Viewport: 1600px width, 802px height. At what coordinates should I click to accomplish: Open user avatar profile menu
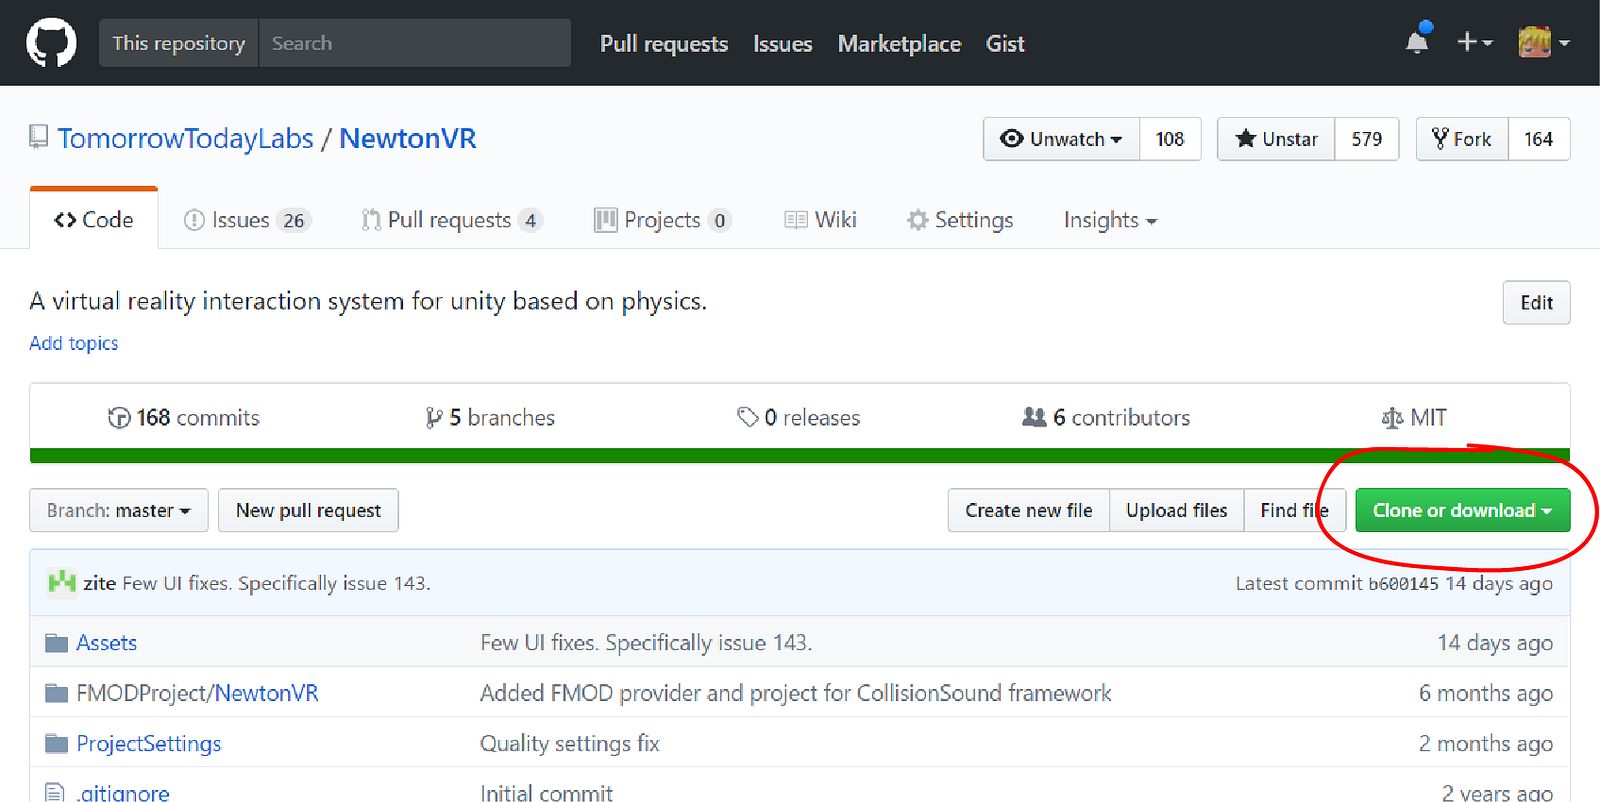pyautogui.click(x=1543, y=42)
